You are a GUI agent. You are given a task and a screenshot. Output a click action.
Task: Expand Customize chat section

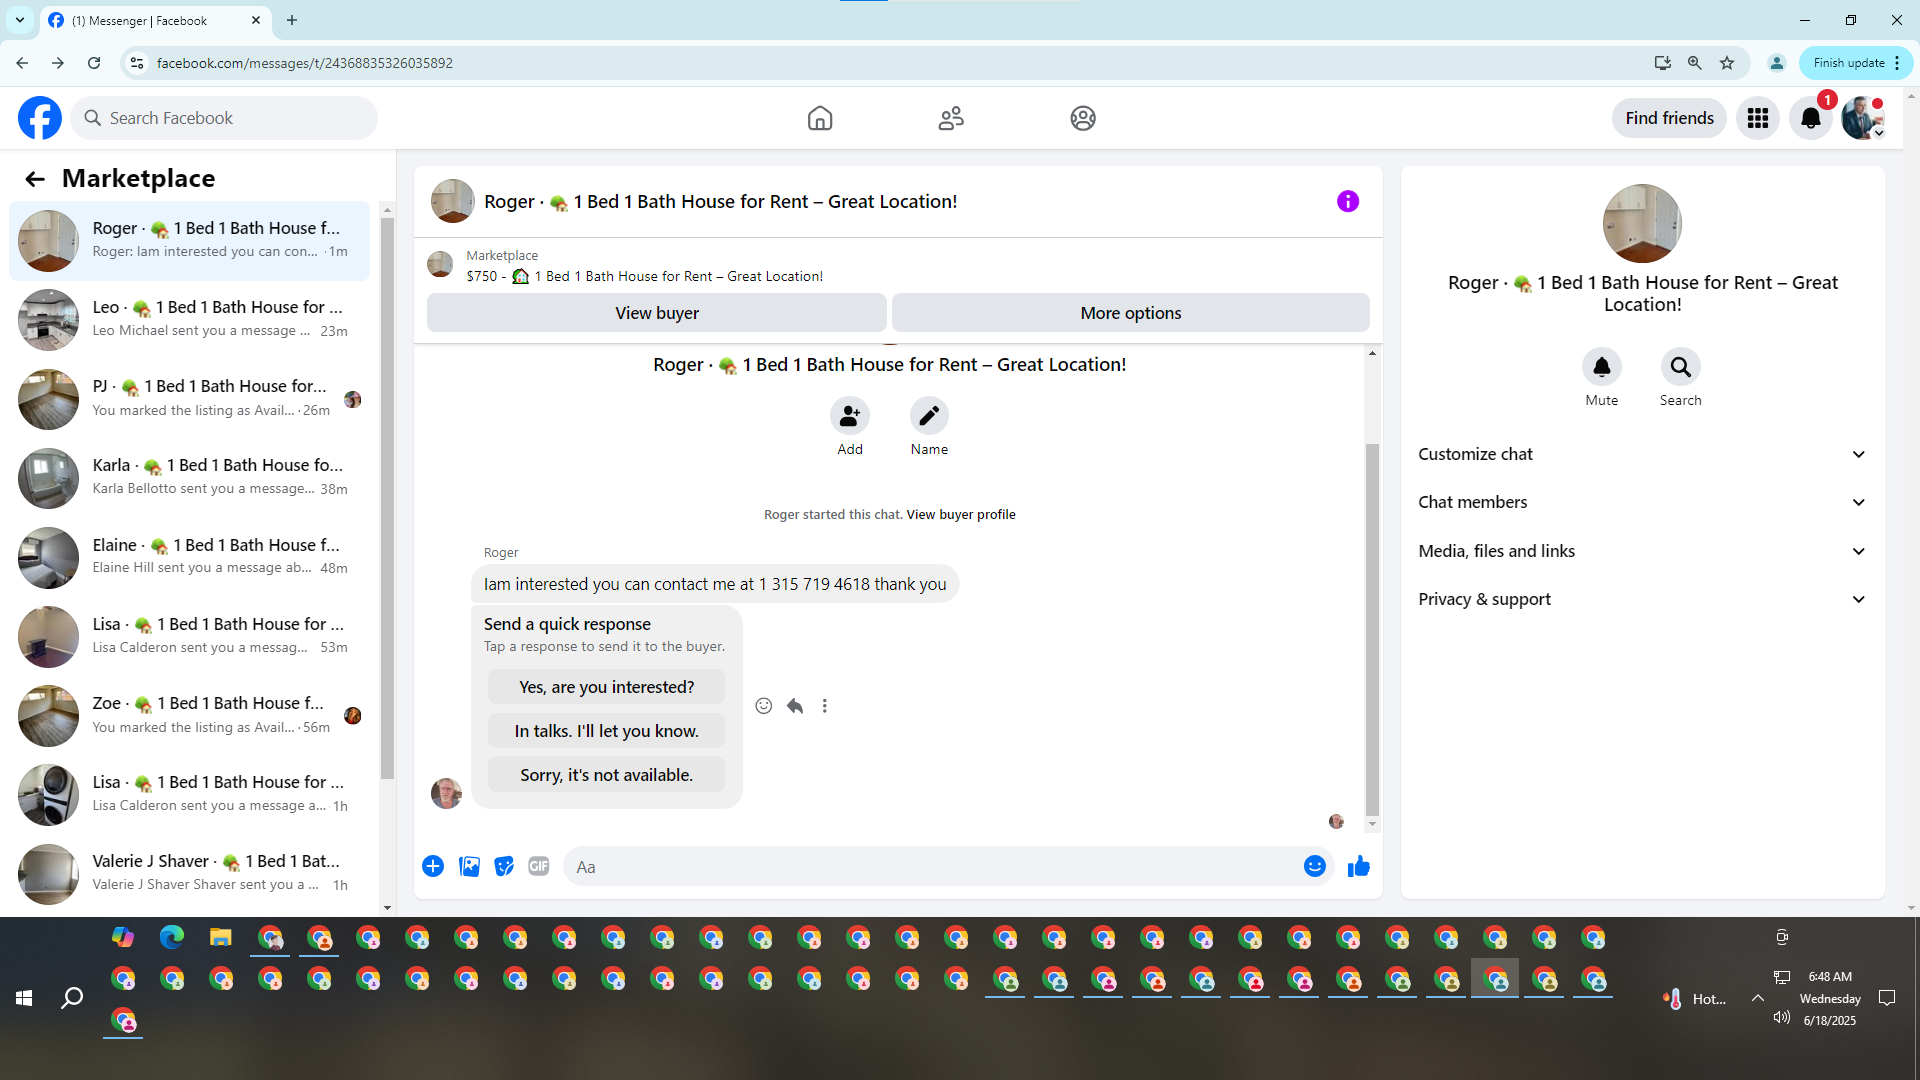[1642, 455]
